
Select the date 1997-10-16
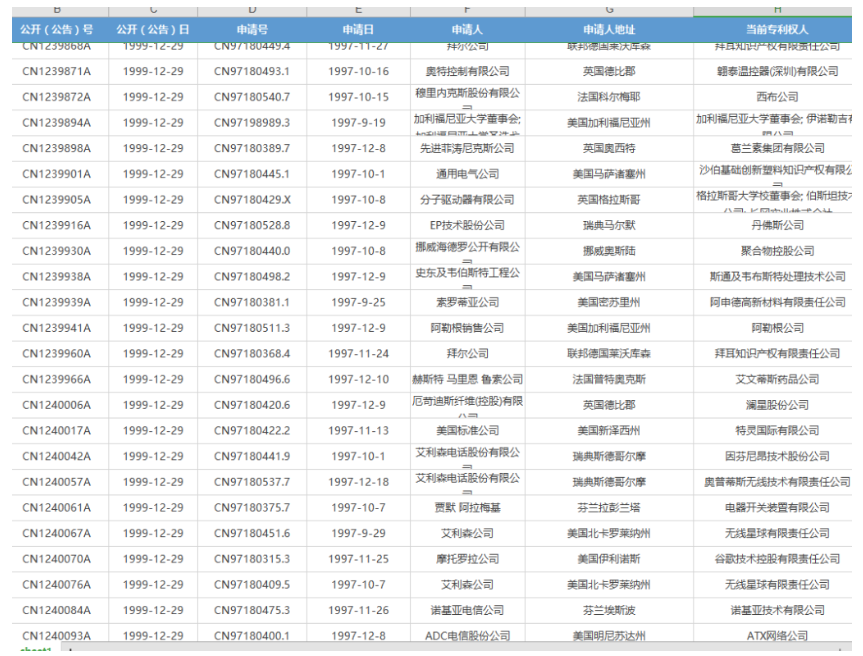pyautogui.click(x=358, y=72)
